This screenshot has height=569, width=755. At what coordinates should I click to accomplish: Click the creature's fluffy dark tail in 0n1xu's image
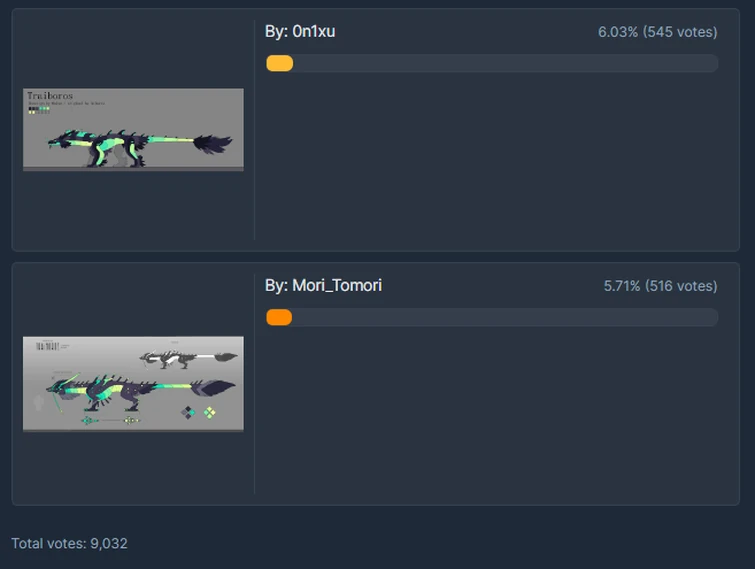(x=213, y=143)
